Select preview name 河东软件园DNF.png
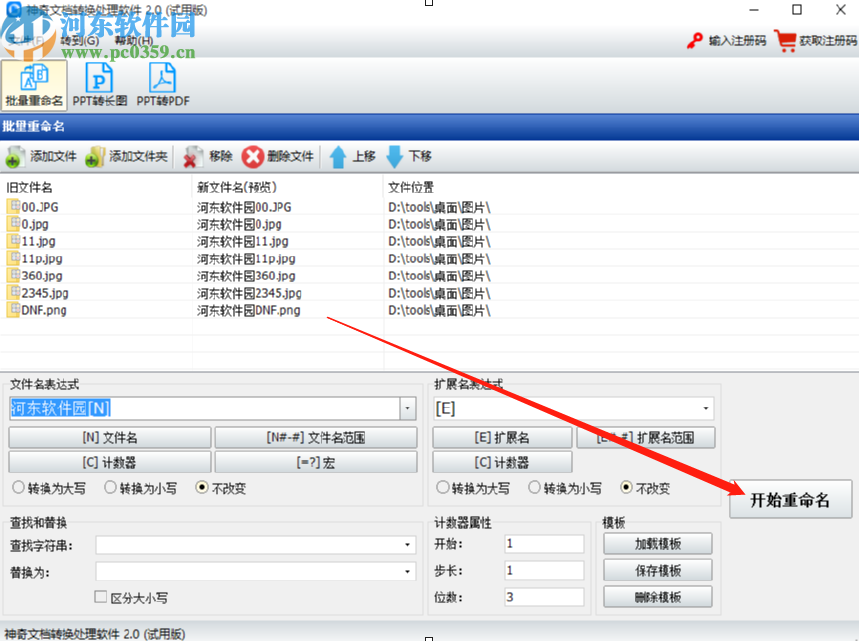Screen dimensions: 859x641 248,310
